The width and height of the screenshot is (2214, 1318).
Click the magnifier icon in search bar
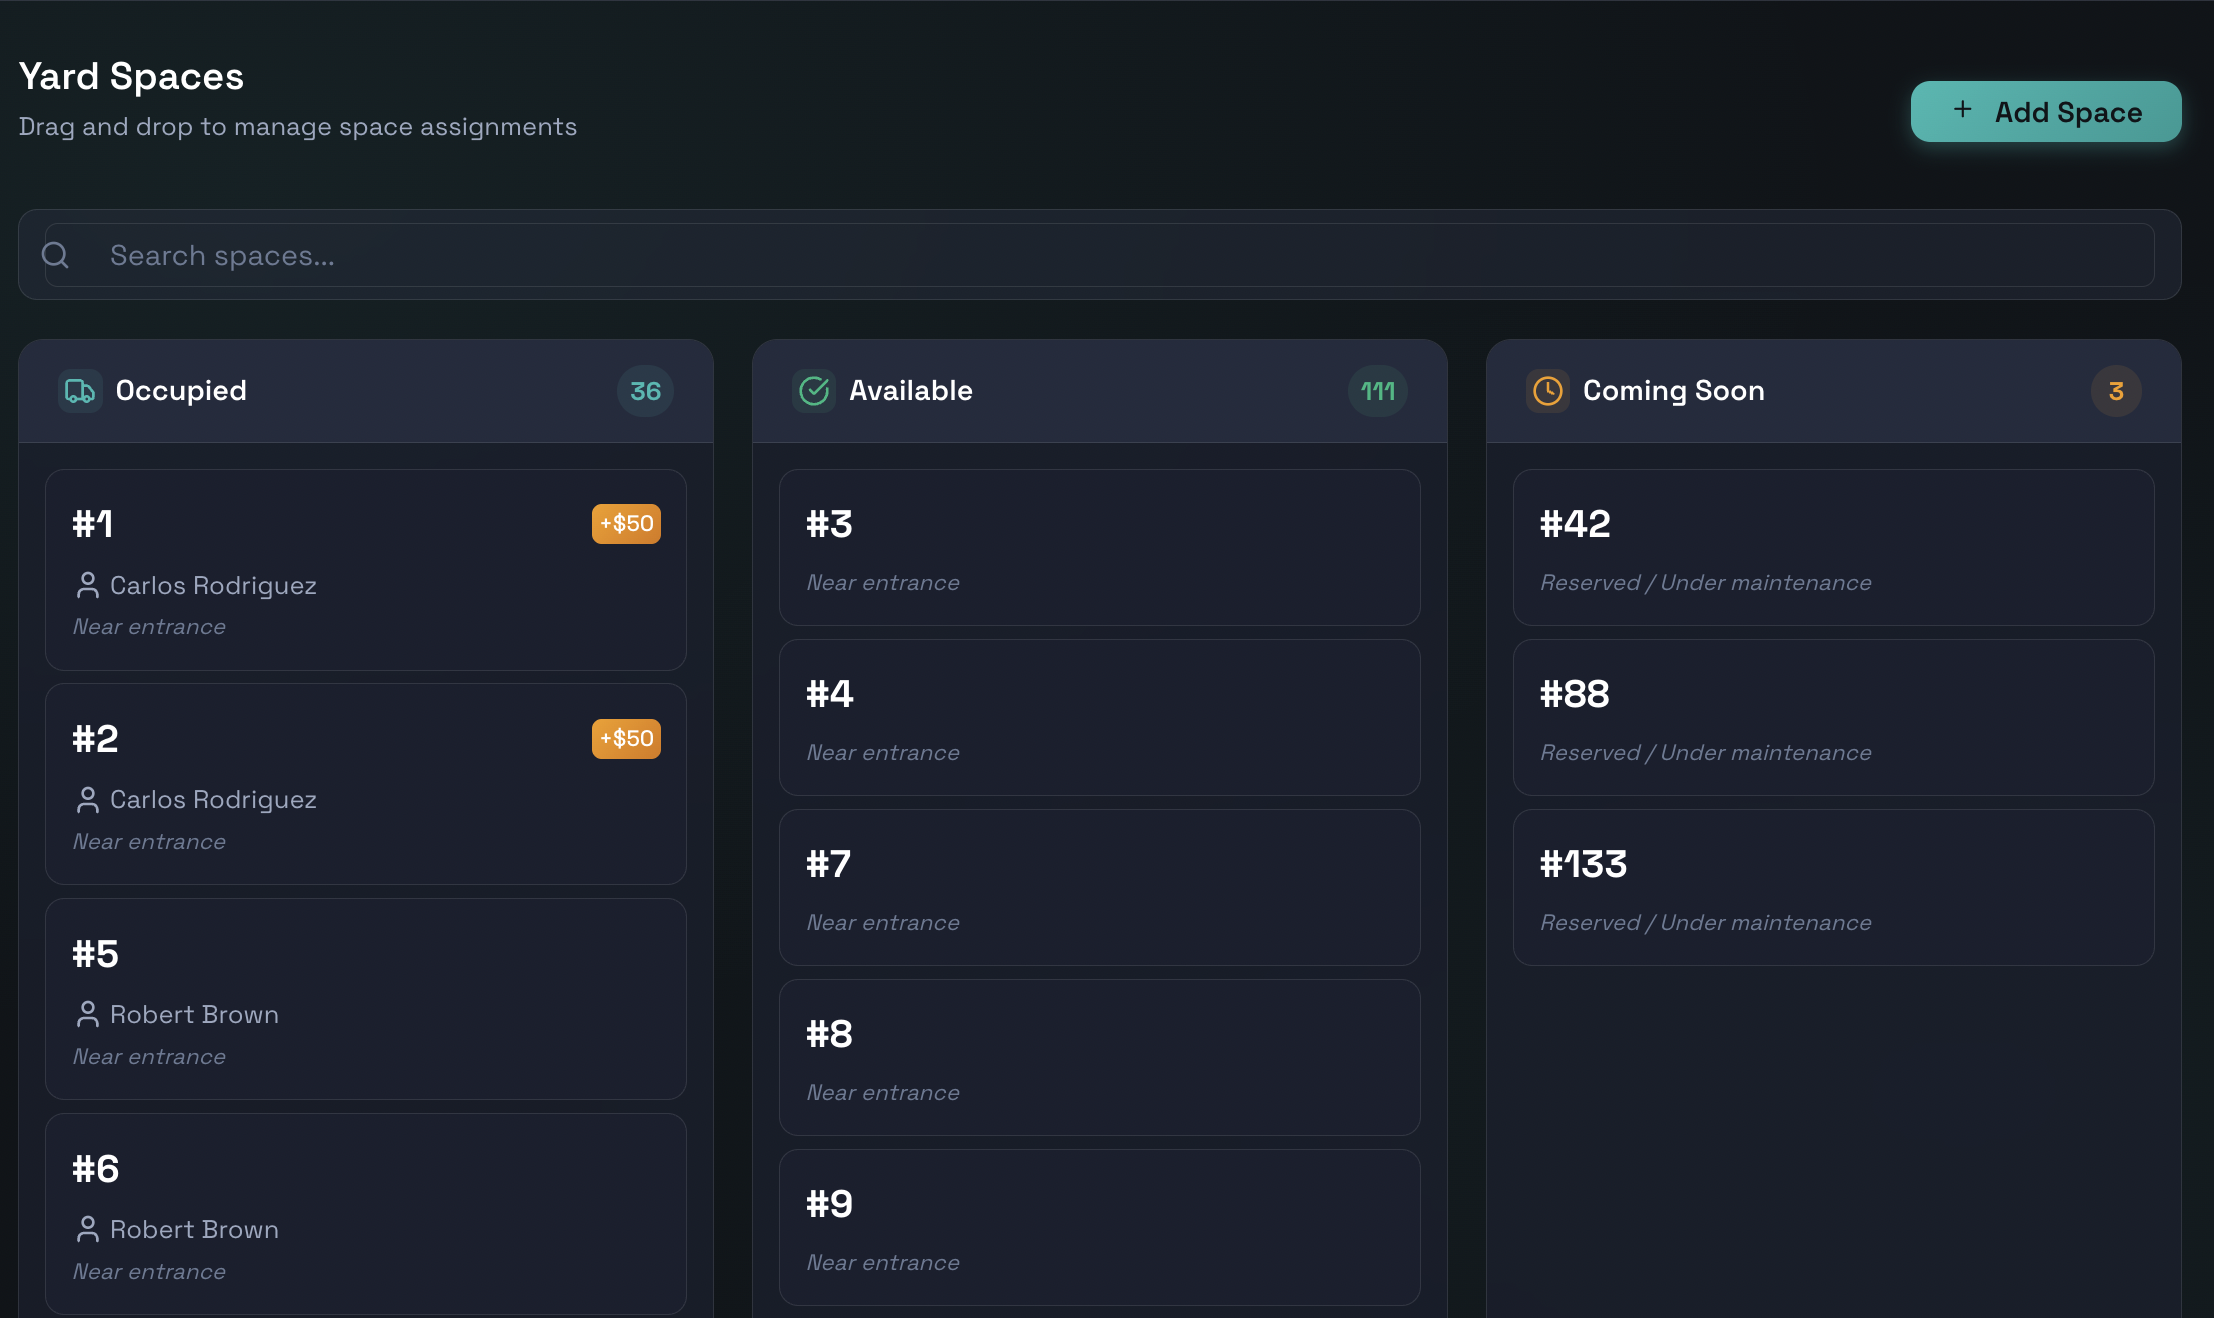pos(56,255)
